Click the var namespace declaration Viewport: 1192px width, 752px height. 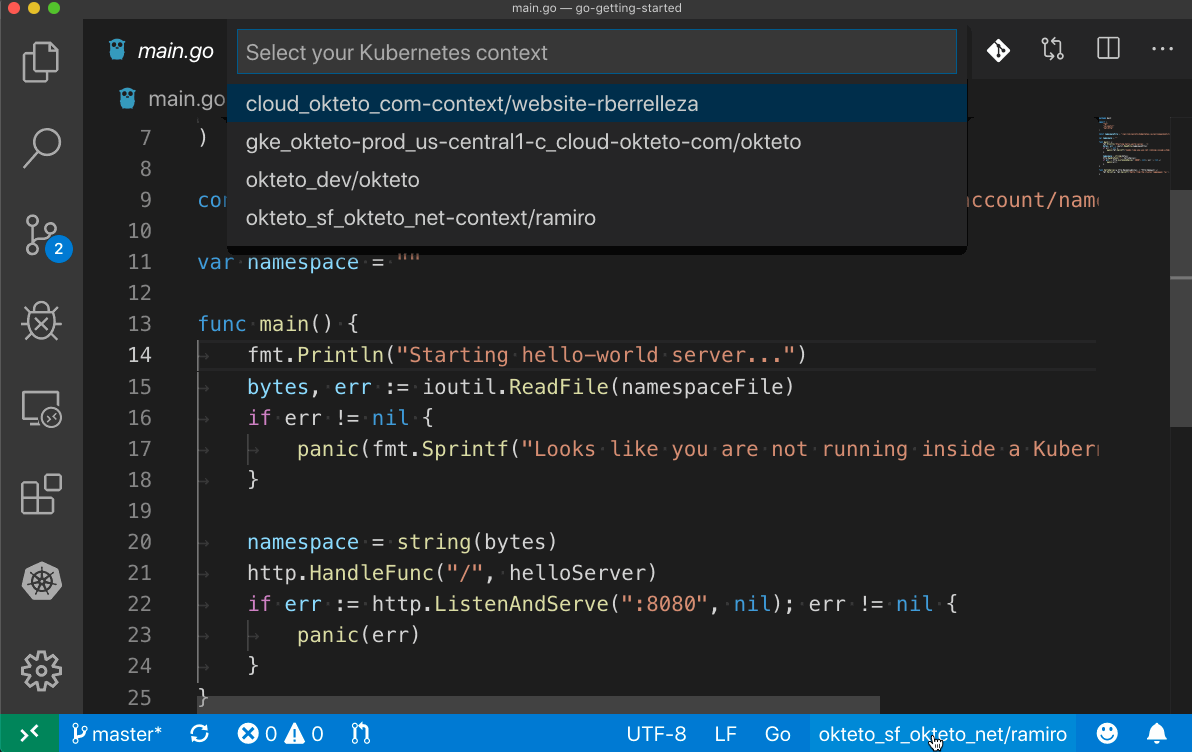coord(309,262)
